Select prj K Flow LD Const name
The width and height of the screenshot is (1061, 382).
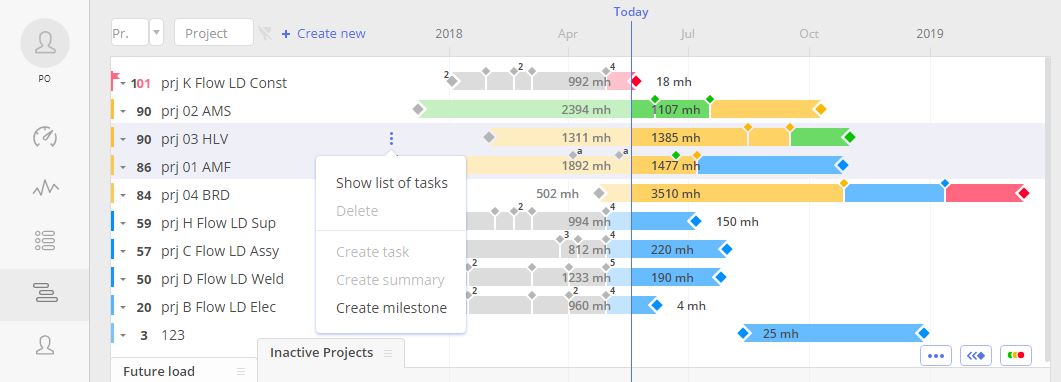pyautogui.click(x=224, y=83)
